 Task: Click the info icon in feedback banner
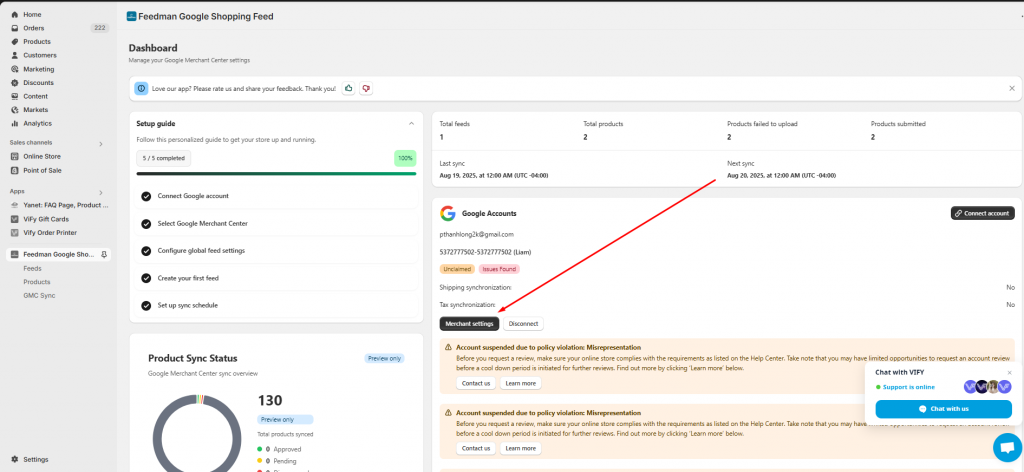141,88
